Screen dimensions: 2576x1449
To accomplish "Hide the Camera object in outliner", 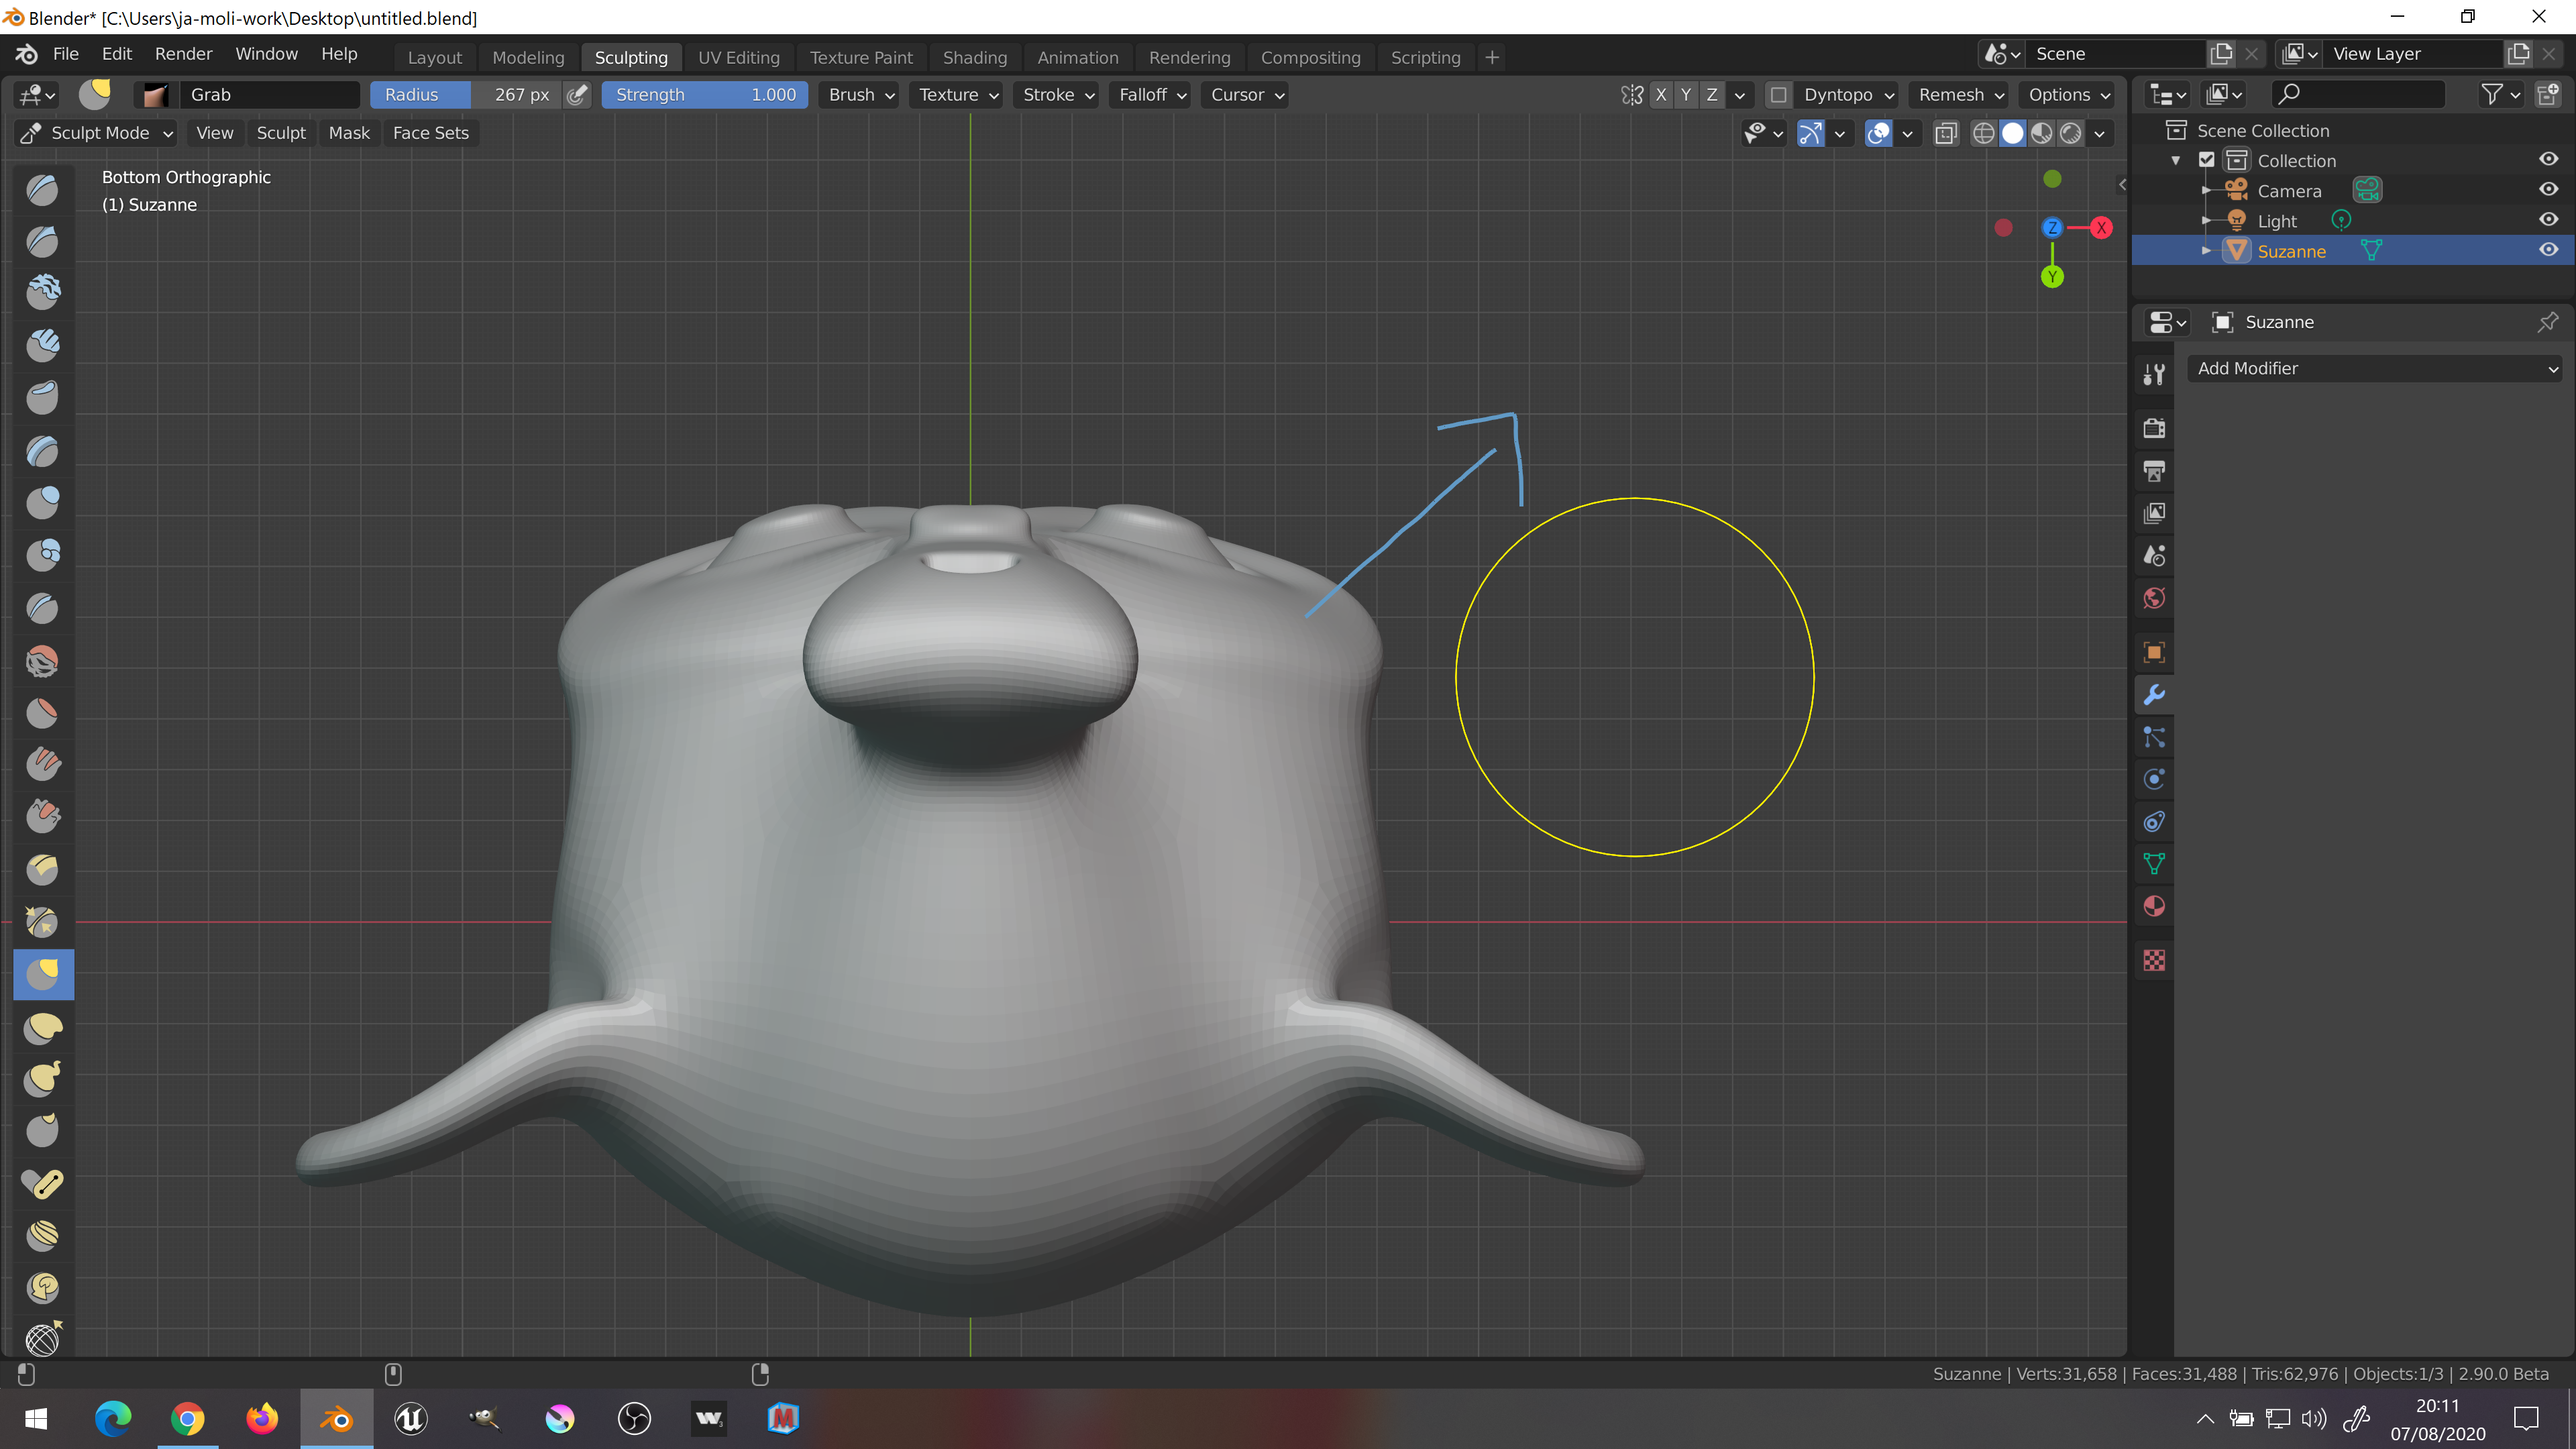I will pyautogui.click(x=2548, y=190).
